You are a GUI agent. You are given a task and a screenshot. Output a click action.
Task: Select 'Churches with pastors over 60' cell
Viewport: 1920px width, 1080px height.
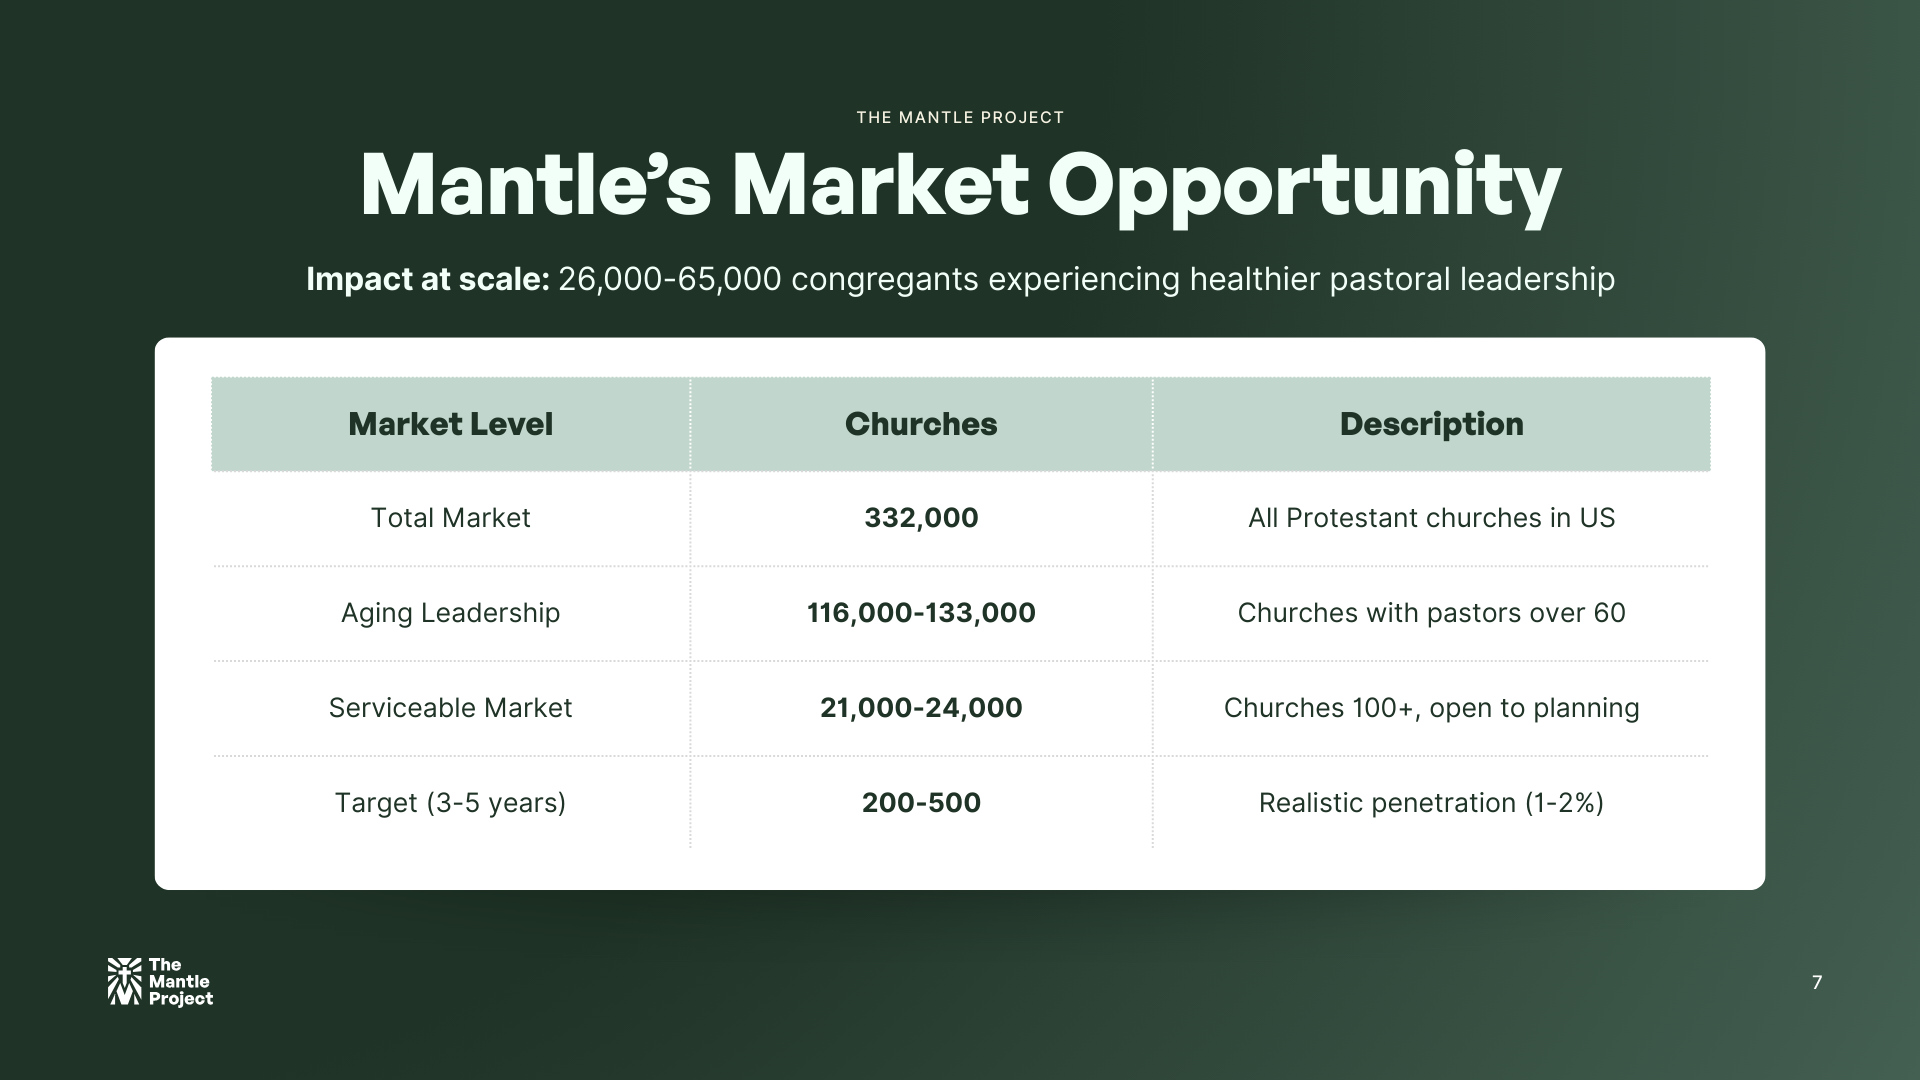[1431, 613]
